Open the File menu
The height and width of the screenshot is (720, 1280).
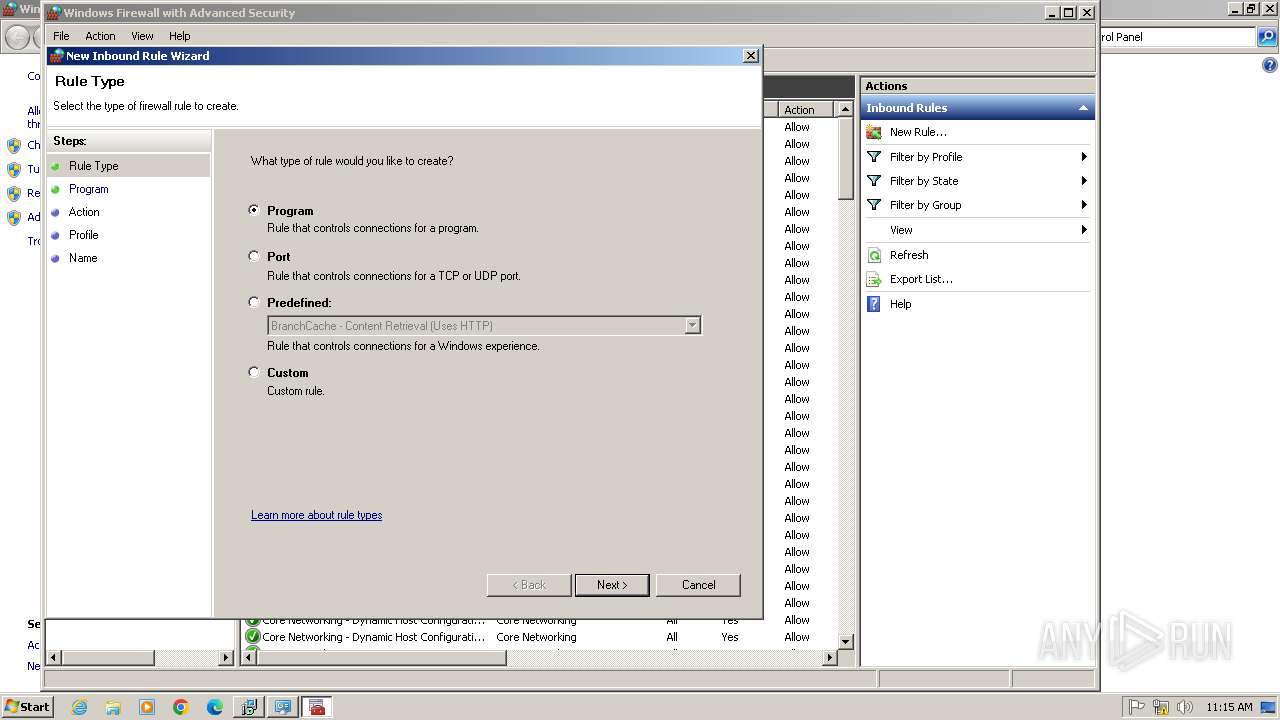click(61, 36)
